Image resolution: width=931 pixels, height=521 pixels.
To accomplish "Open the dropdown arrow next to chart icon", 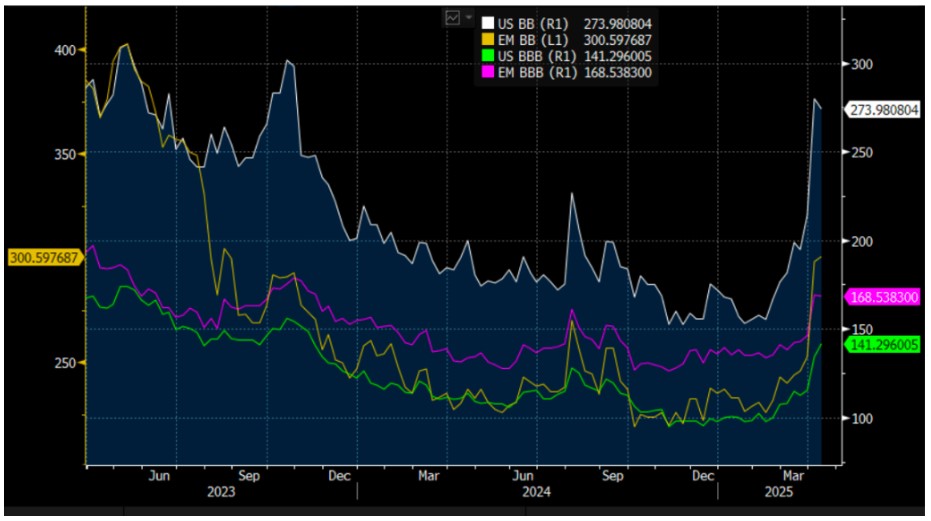I will (x=467, y=18).
